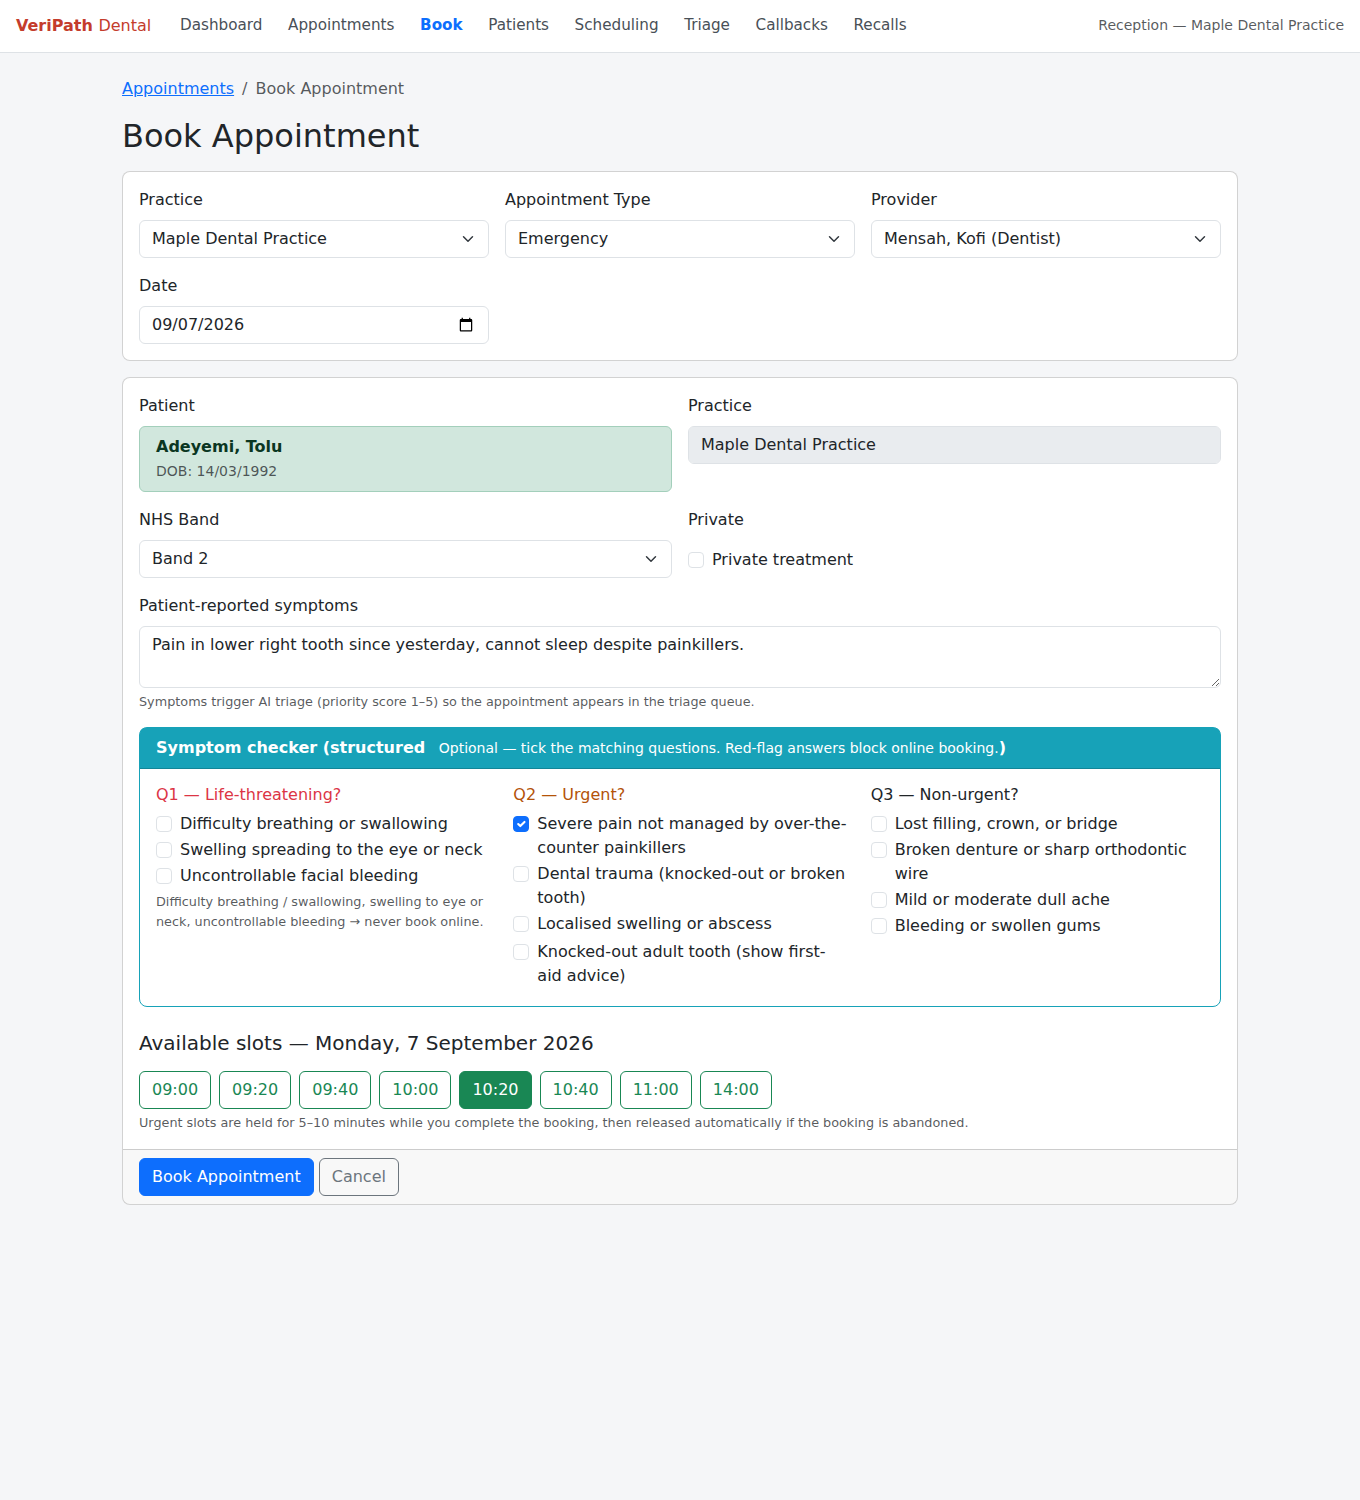The height and width of the screenshot is (1500, 1360).
Task: Open the Dashboard nav item
Action: point(221,25)
